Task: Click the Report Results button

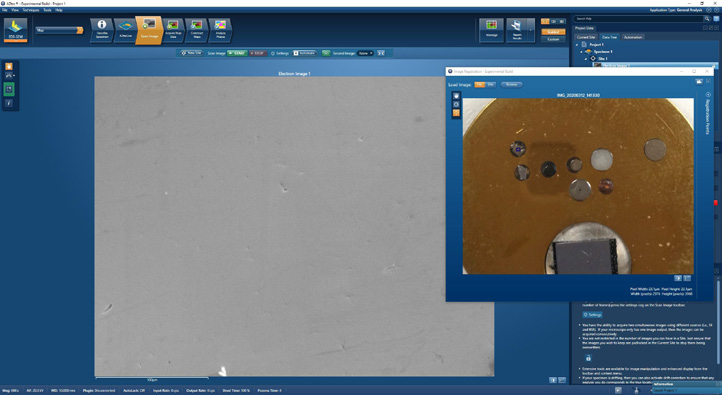Action: [x=517, y=30]
